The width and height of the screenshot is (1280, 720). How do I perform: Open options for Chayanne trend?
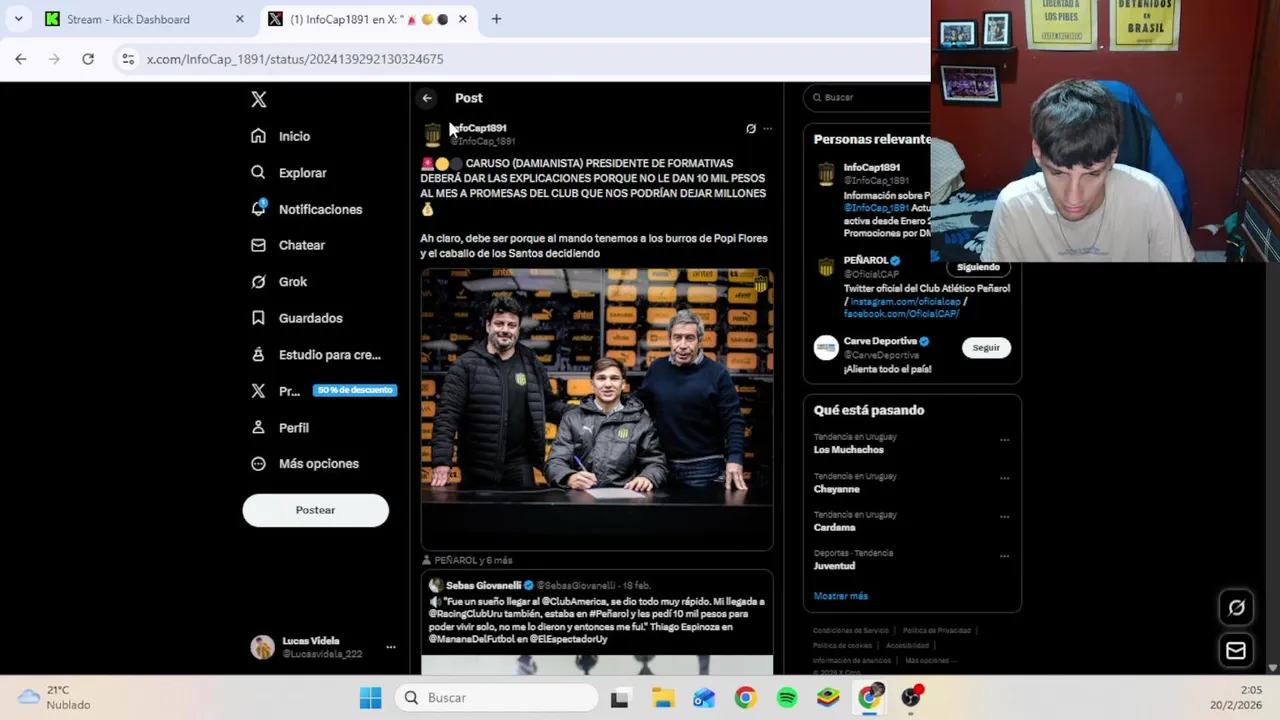(1005, 479)
